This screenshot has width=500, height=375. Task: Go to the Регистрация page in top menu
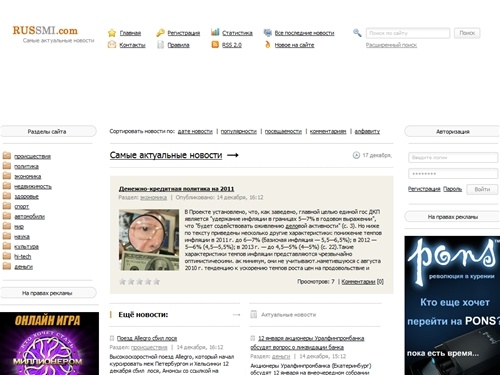(x=184, y=33)
